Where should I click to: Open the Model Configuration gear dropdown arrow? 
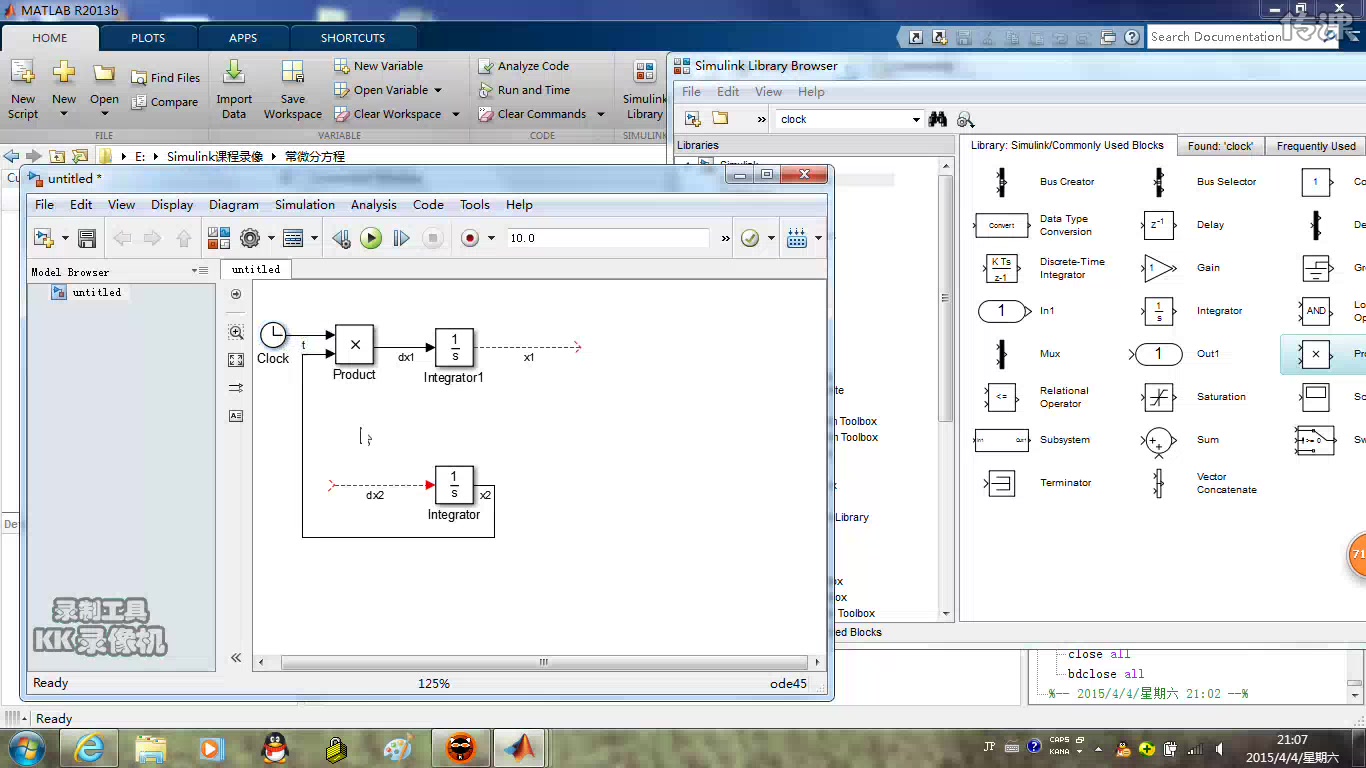[271, 238]
